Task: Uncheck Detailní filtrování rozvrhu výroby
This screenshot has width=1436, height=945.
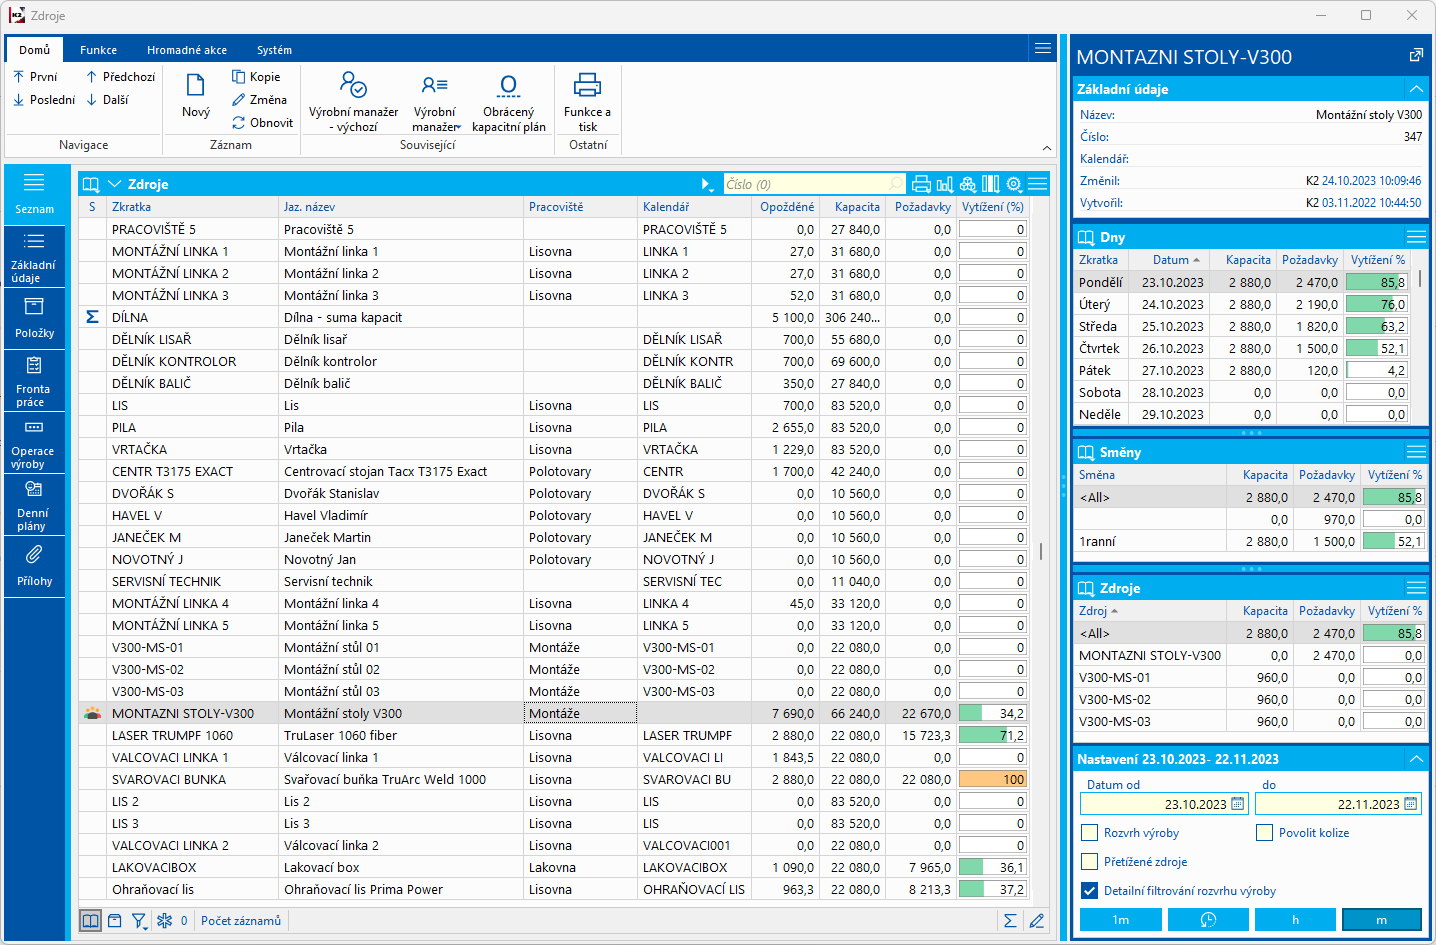Action: 1090,891
